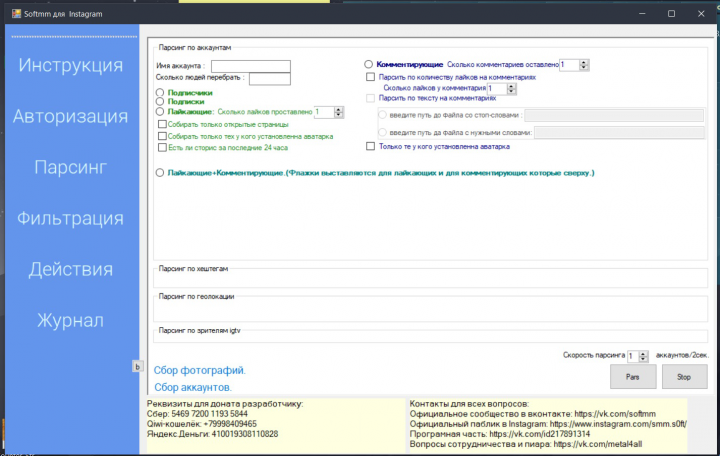
Task: Click the vk.com/id217891314 link
Action: [x=540, y=434]
